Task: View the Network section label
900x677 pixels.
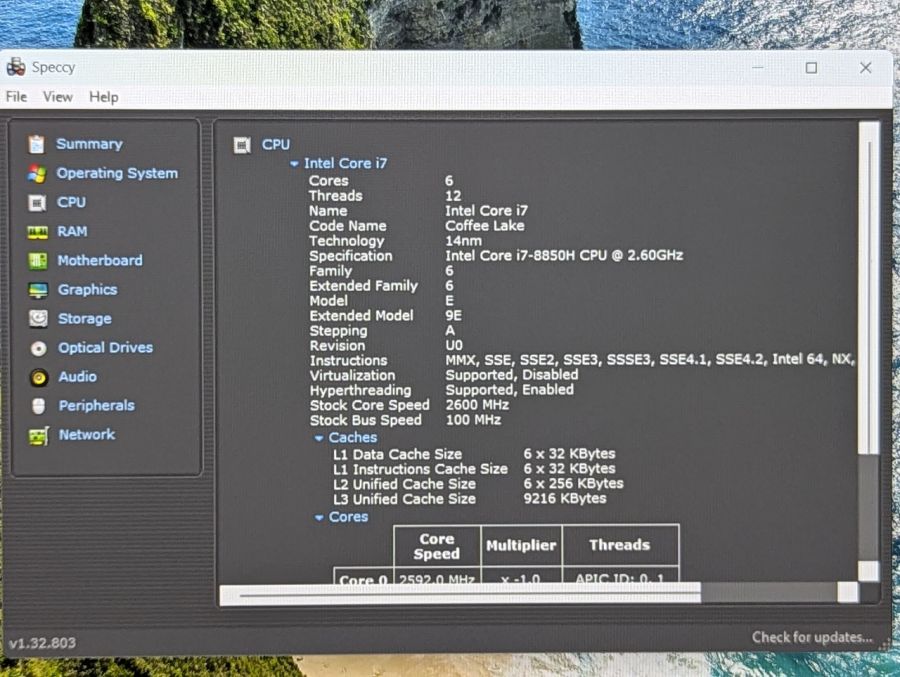Action: pos(87,434)
